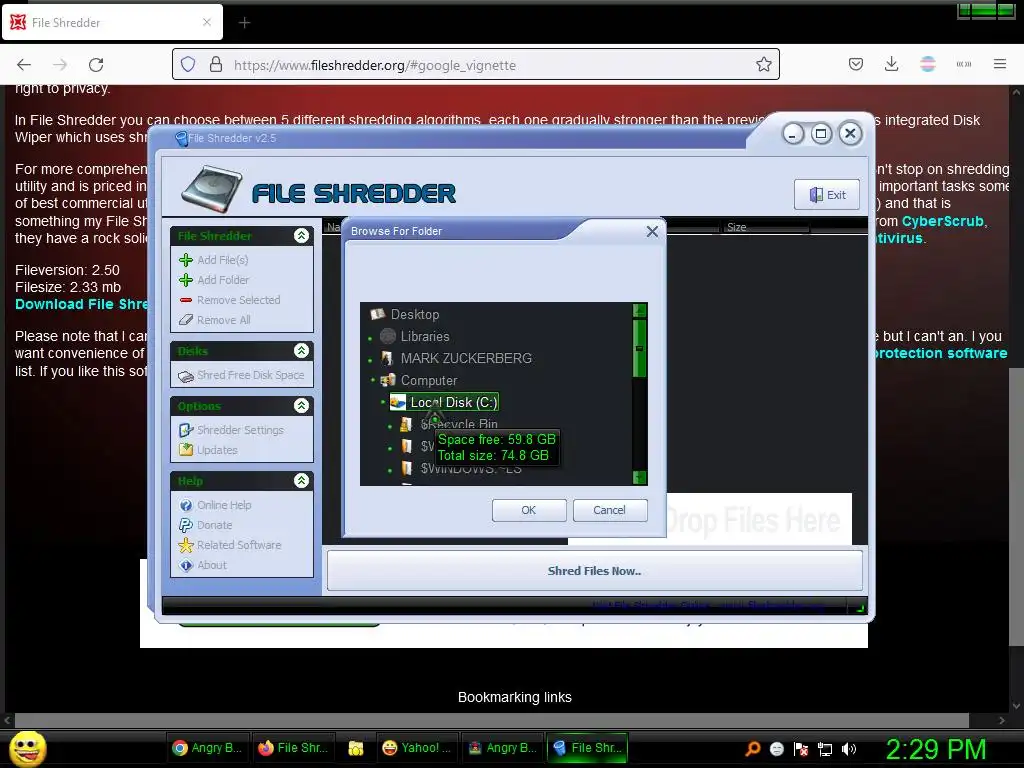Select Local Disk (C:) in tree
Viewport: 1024px width, 768px height.
453,402
